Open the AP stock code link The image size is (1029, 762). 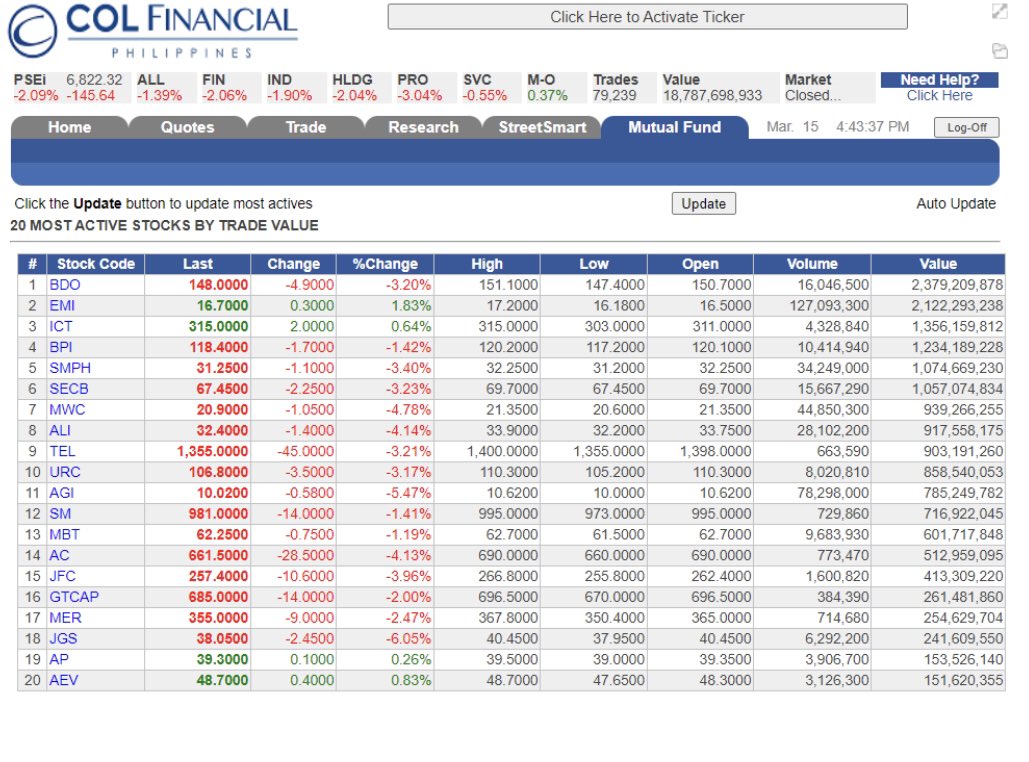59,660
